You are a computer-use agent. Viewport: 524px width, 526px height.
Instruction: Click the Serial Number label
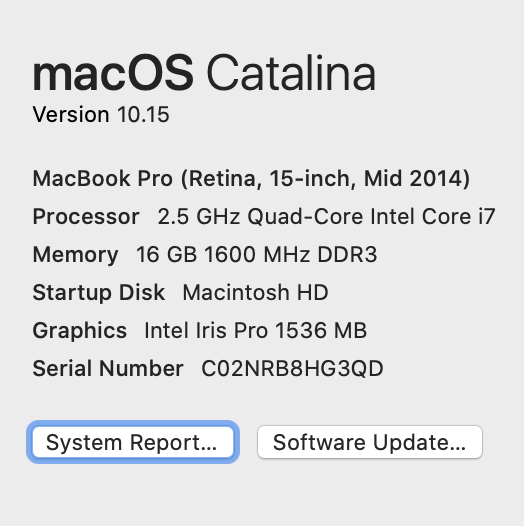[x=108, y=369]
